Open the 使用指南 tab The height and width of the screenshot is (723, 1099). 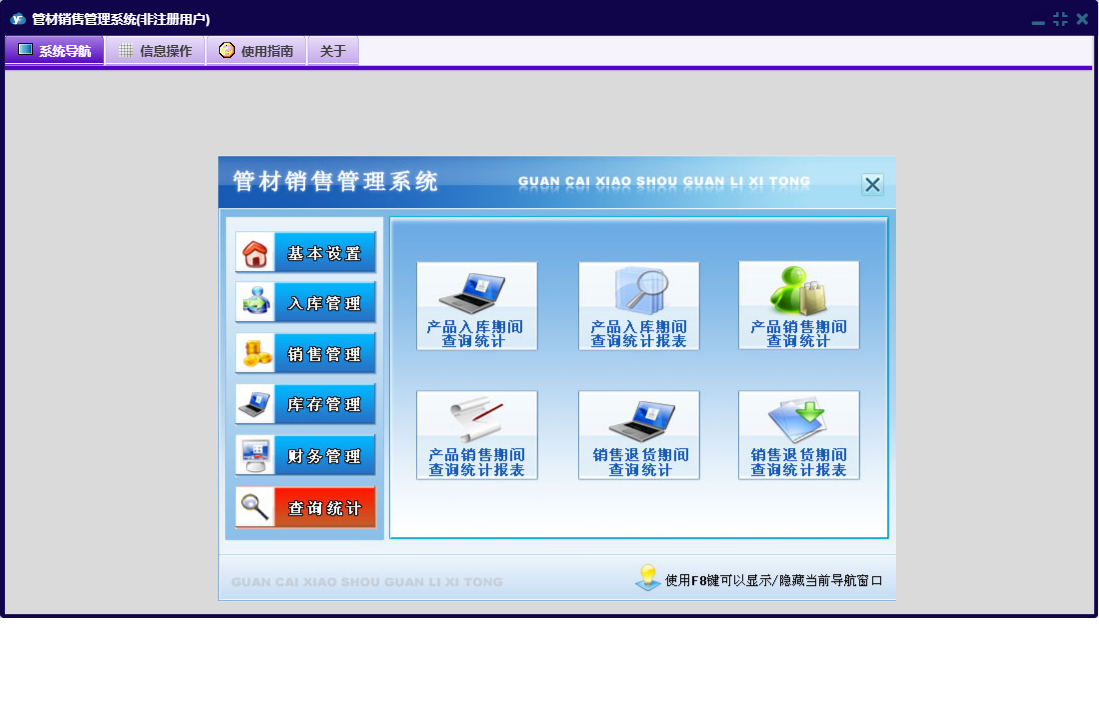click(x=256, y=51)
